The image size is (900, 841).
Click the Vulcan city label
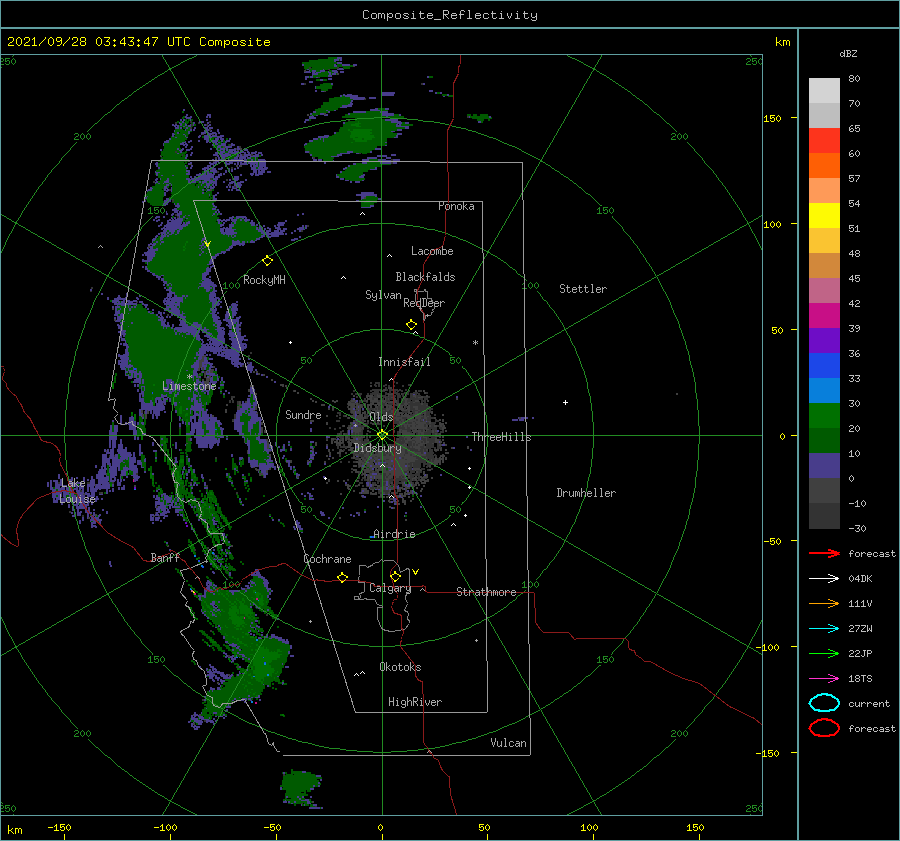click(x=509, y=743)
